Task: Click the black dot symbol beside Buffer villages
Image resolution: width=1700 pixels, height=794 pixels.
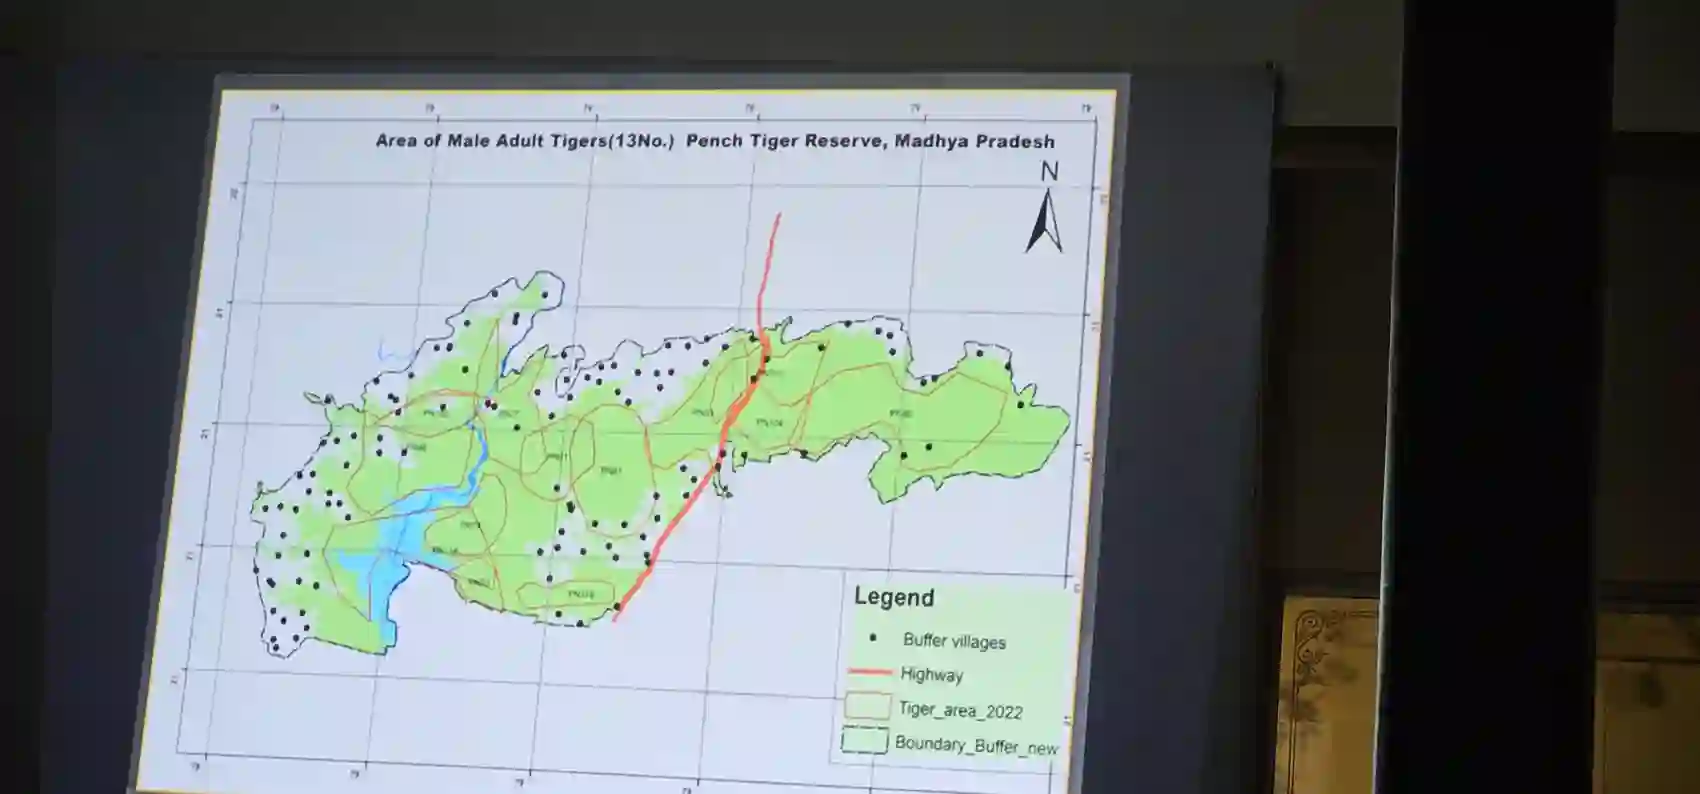Action: (874, 637)
